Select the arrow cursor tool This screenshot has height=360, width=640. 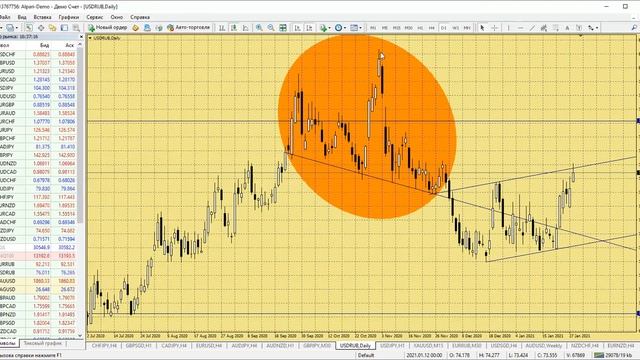482,28
